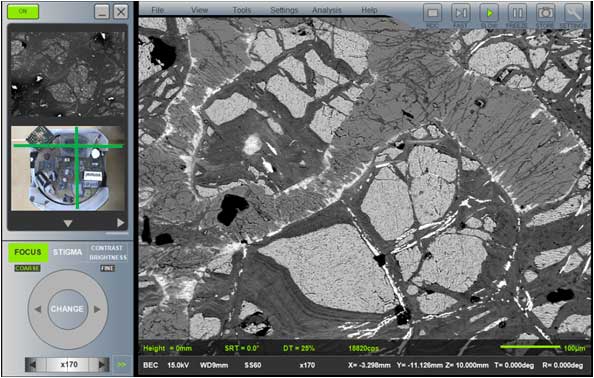Viewport: 594px width, 378px height.
Task: Click the 100µm green scale bar
Action: 530,346
